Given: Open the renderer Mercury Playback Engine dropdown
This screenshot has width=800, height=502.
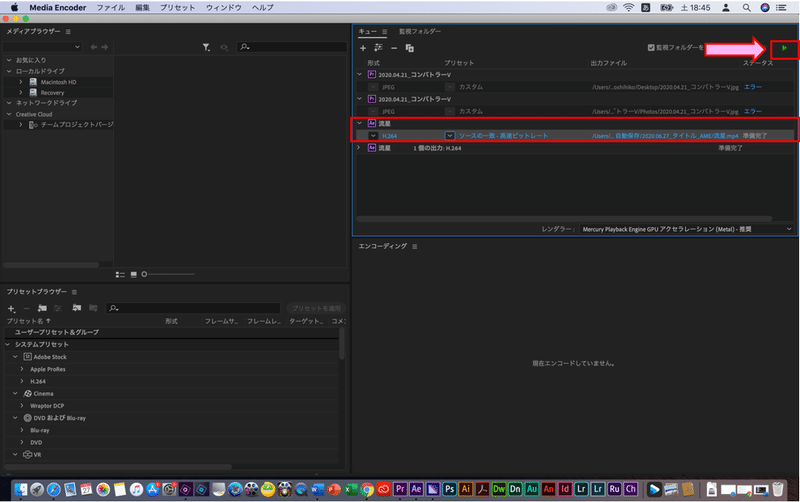Looking at the screenshot, I should (687, 229).
